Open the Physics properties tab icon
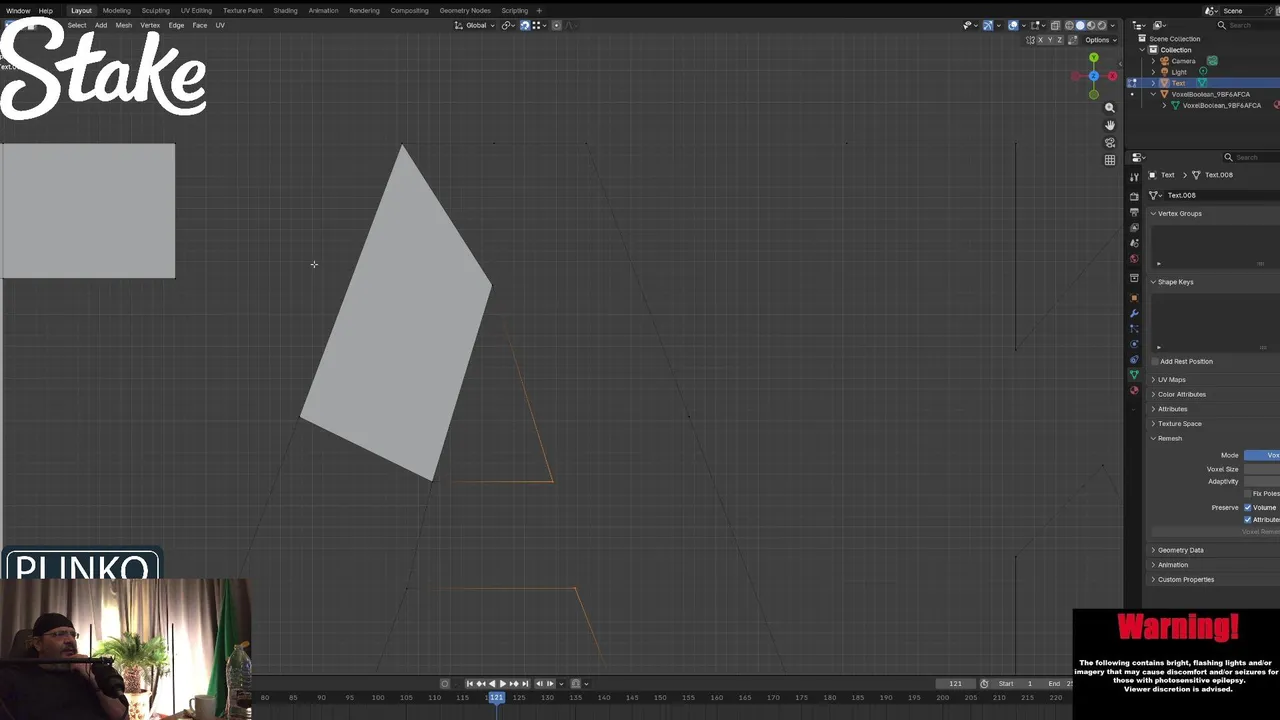Screen dimensions: 1280x720 coord(1134,344)
